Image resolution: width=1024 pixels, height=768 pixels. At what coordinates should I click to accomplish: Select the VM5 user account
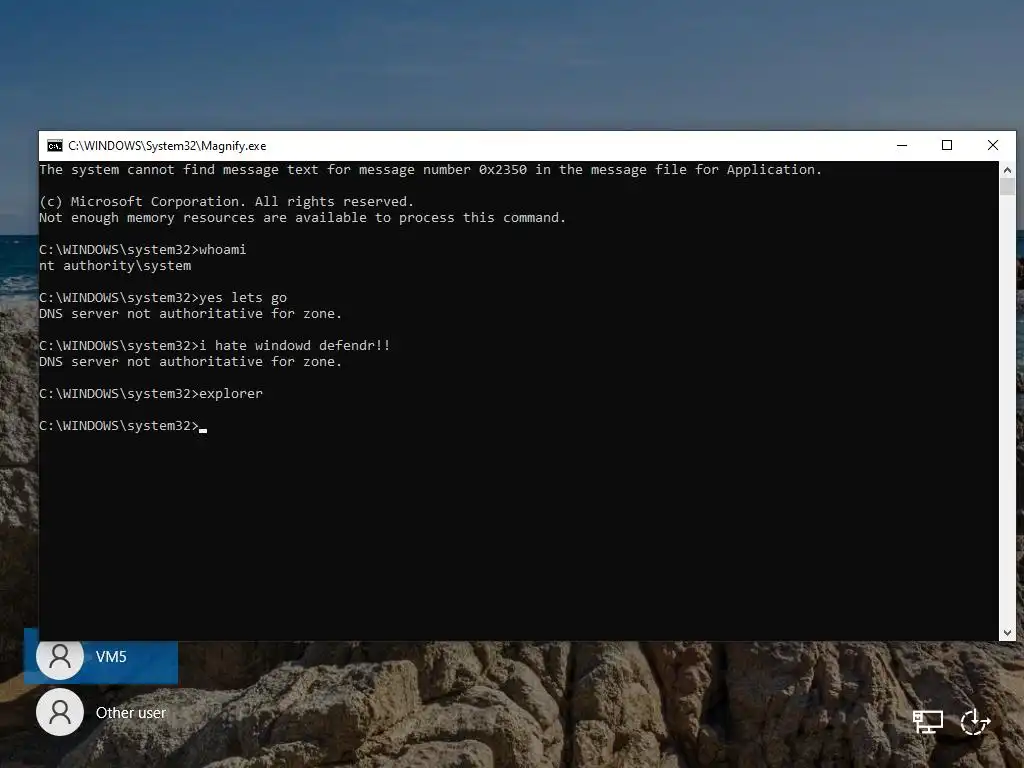pyautogui.click(x=101, y=656)
